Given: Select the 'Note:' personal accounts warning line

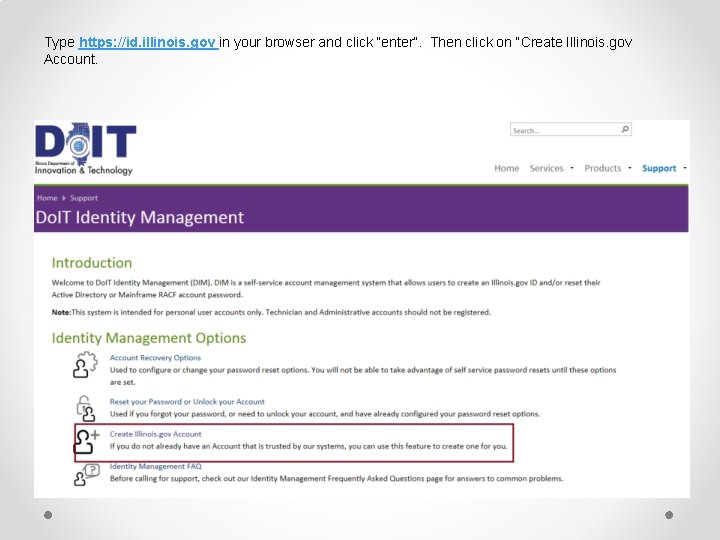Looking at the screenshot, I should click(271, 312).
